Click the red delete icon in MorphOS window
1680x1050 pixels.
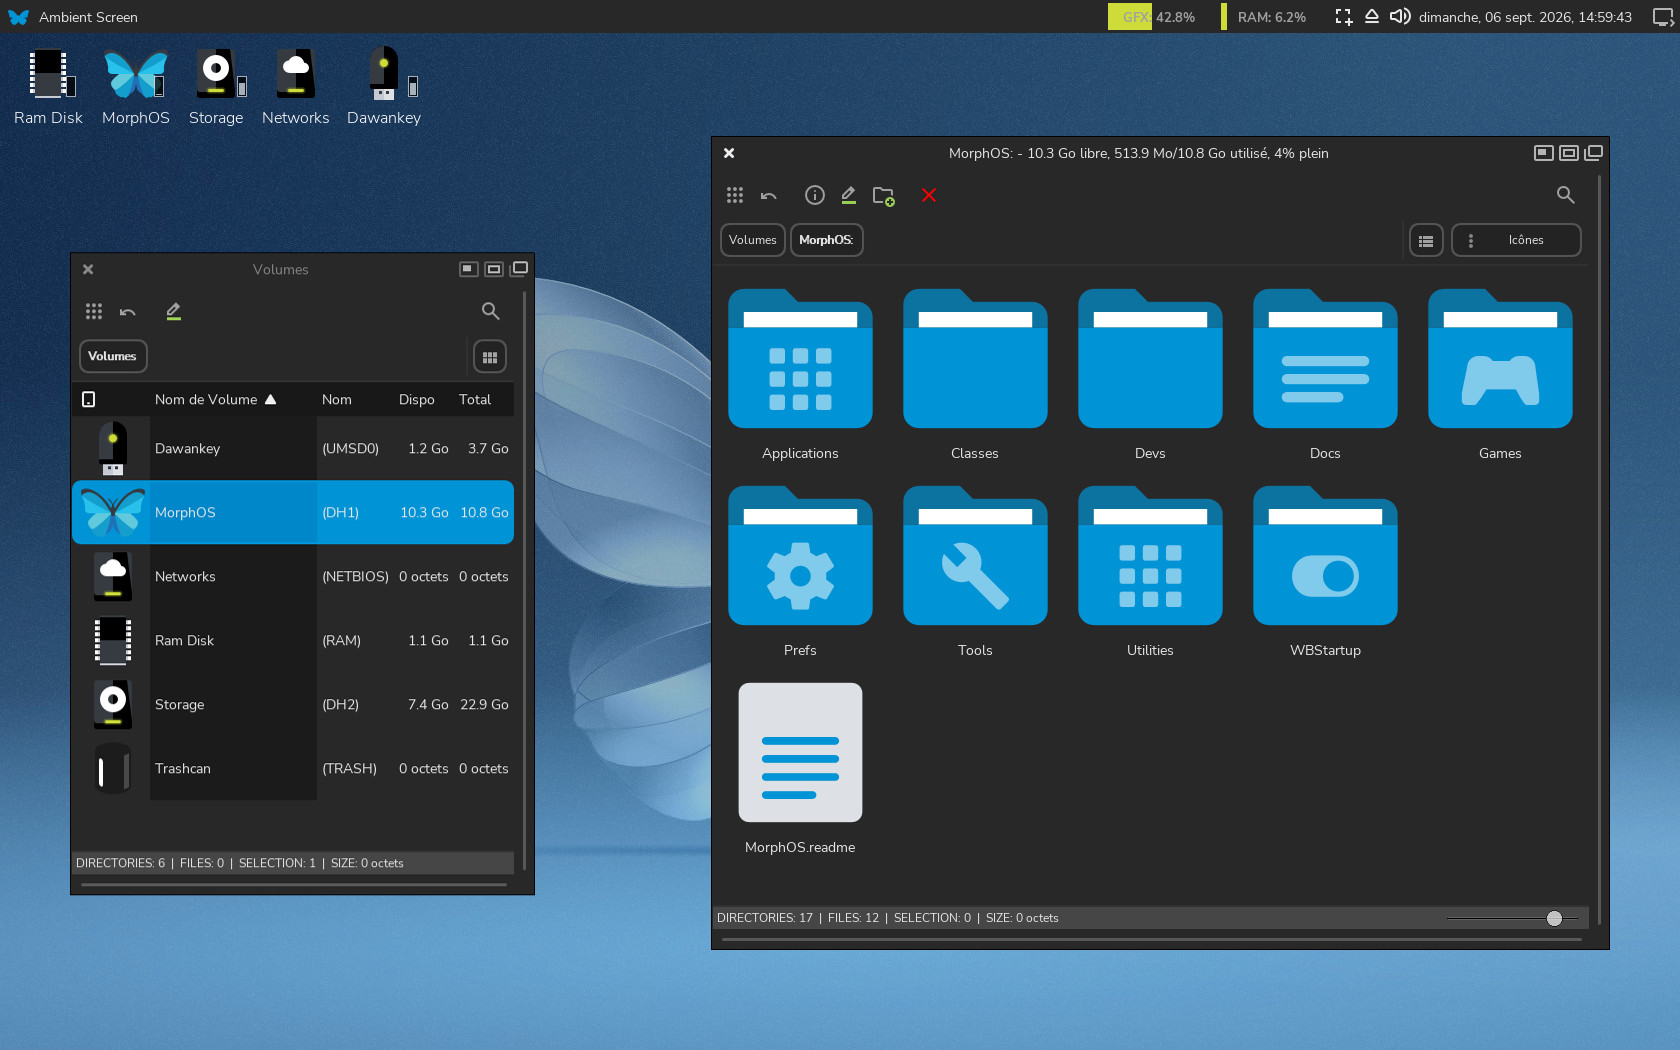(x=929, y=195)
